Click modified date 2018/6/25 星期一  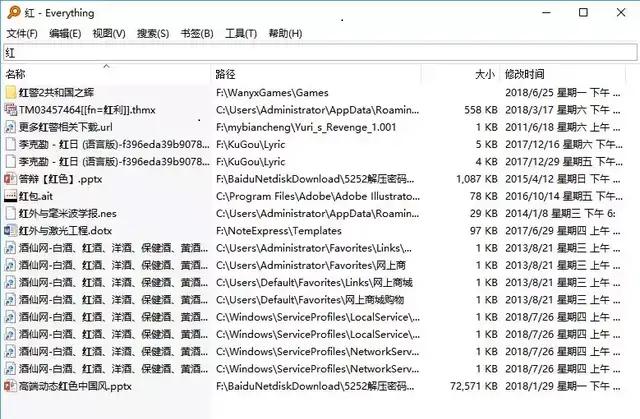tap(562, 92)
